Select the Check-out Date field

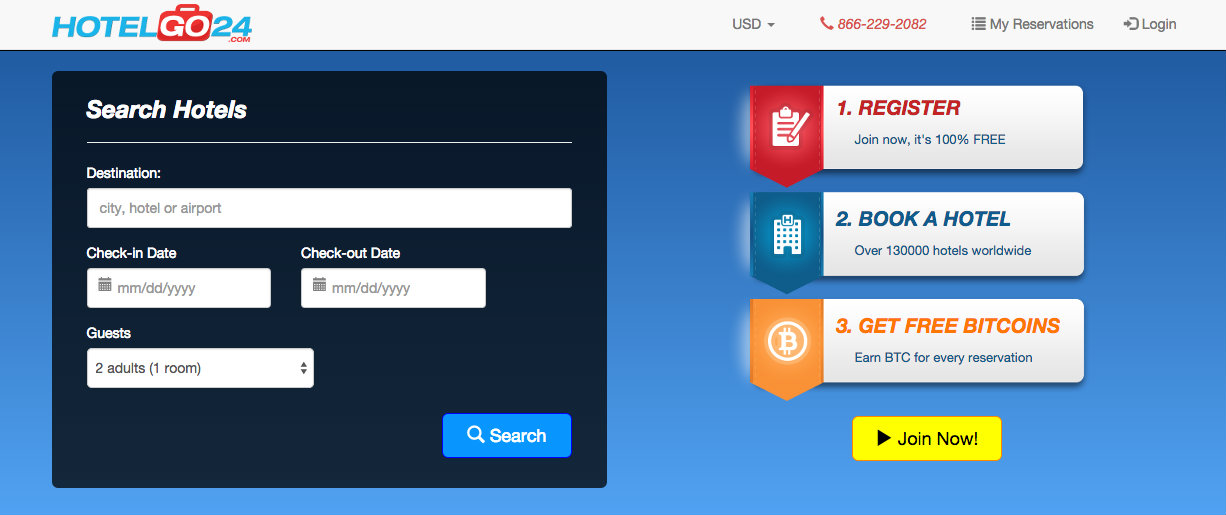tap(393, 288)
